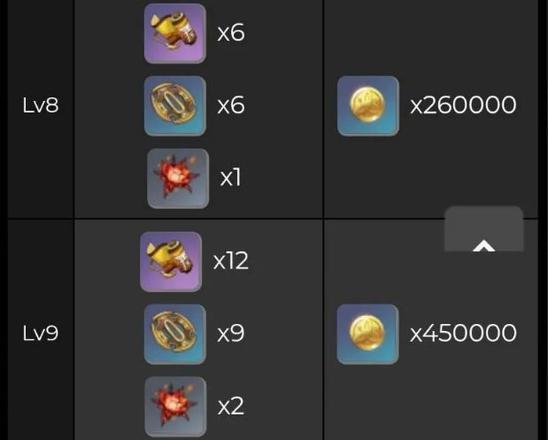This screenshot has width=548, height=440.
Task: Click the red boss material icon for Lv8
Action: click(x=178, y=178)
